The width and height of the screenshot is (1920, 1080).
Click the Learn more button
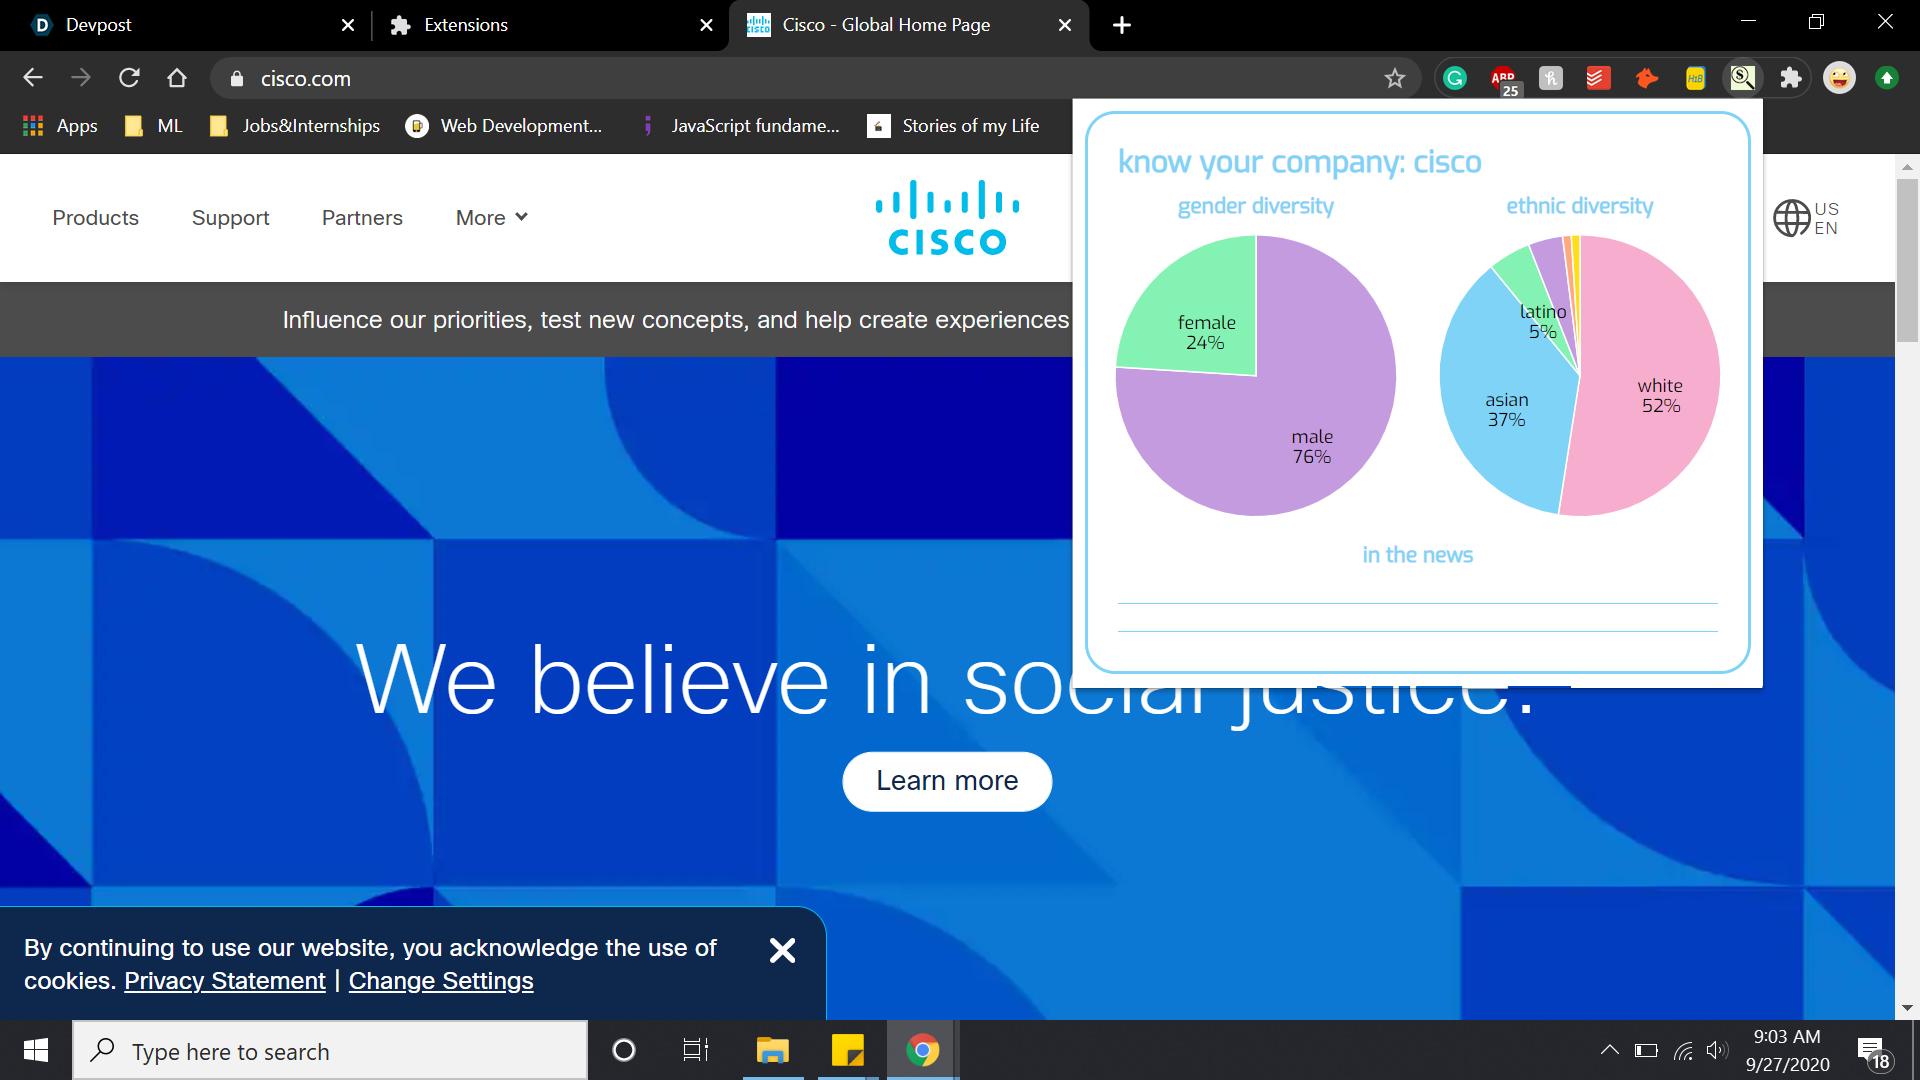[x=947, y=781]
